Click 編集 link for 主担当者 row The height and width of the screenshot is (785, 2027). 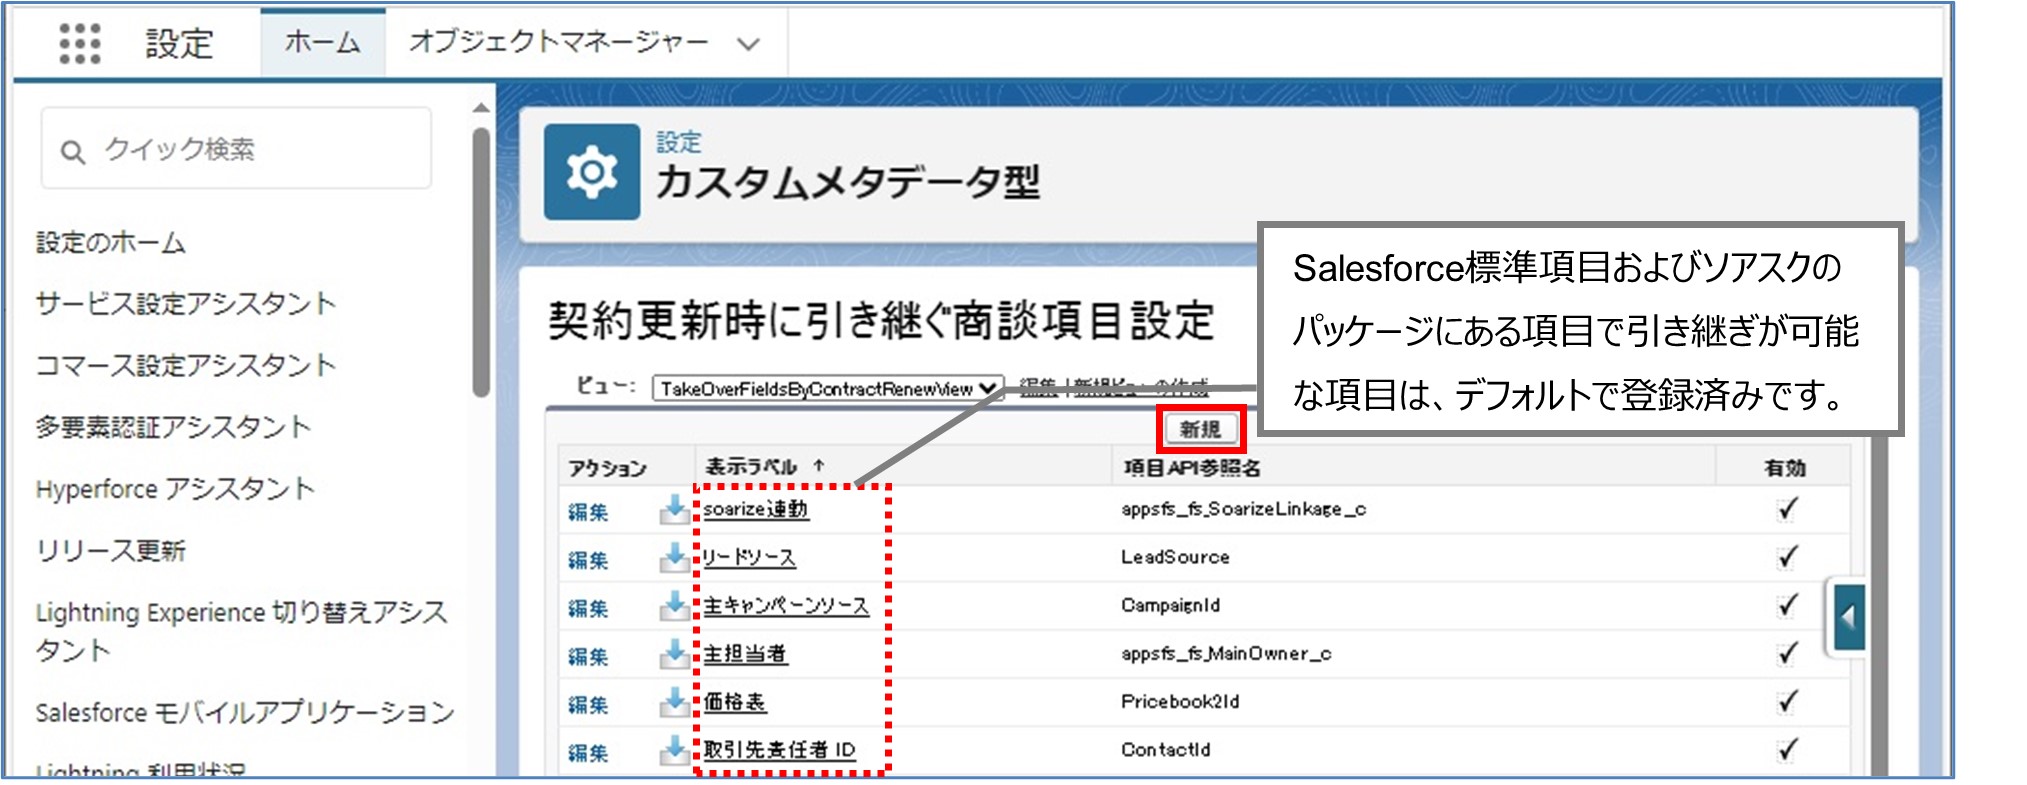(588, 656)
